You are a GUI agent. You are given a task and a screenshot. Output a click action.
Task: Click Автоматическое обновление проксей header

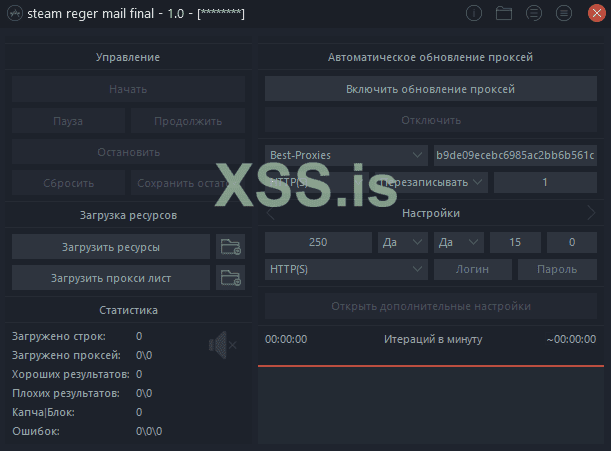(430, 57)
